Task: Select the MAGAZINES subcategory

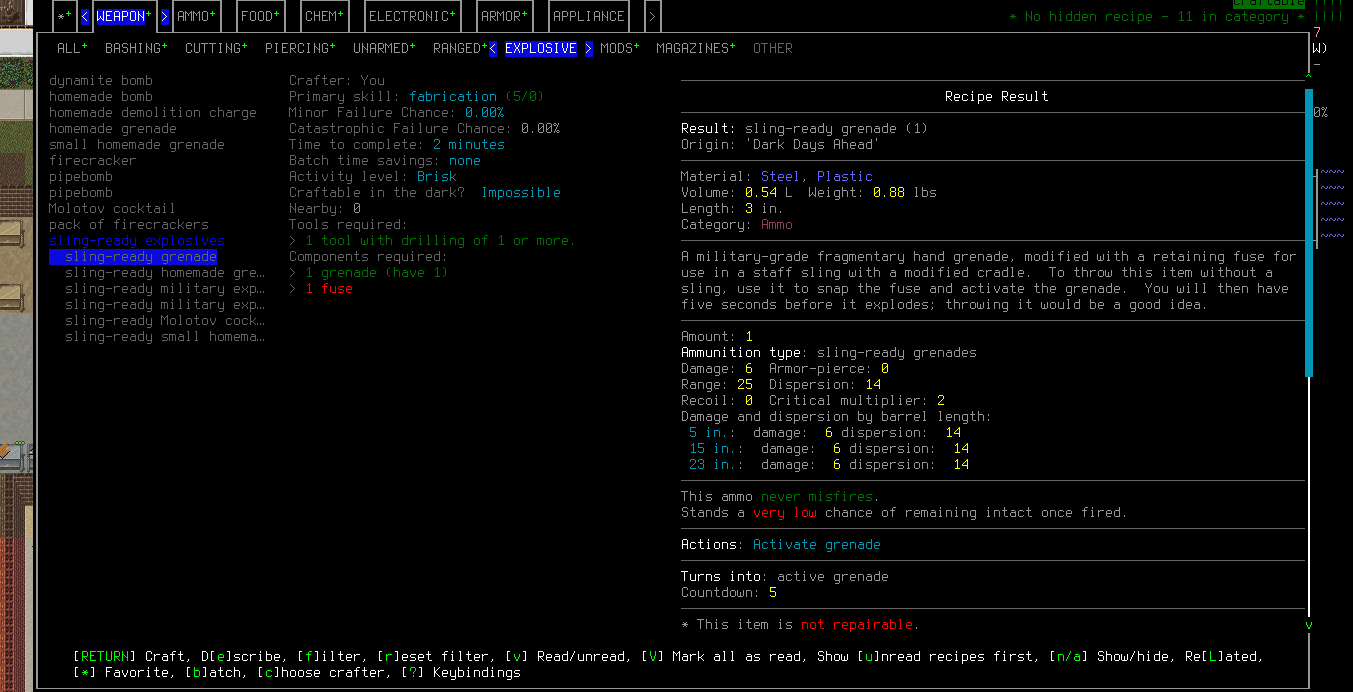Action: (696, 48)
